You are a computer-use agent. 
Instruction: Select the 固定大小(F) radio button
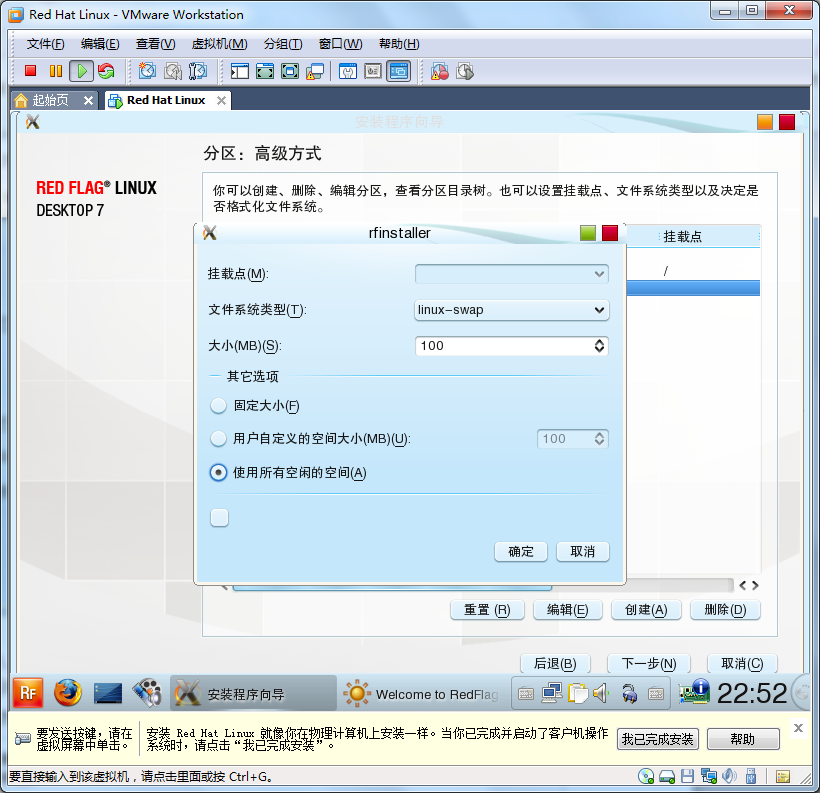[218, 406]
